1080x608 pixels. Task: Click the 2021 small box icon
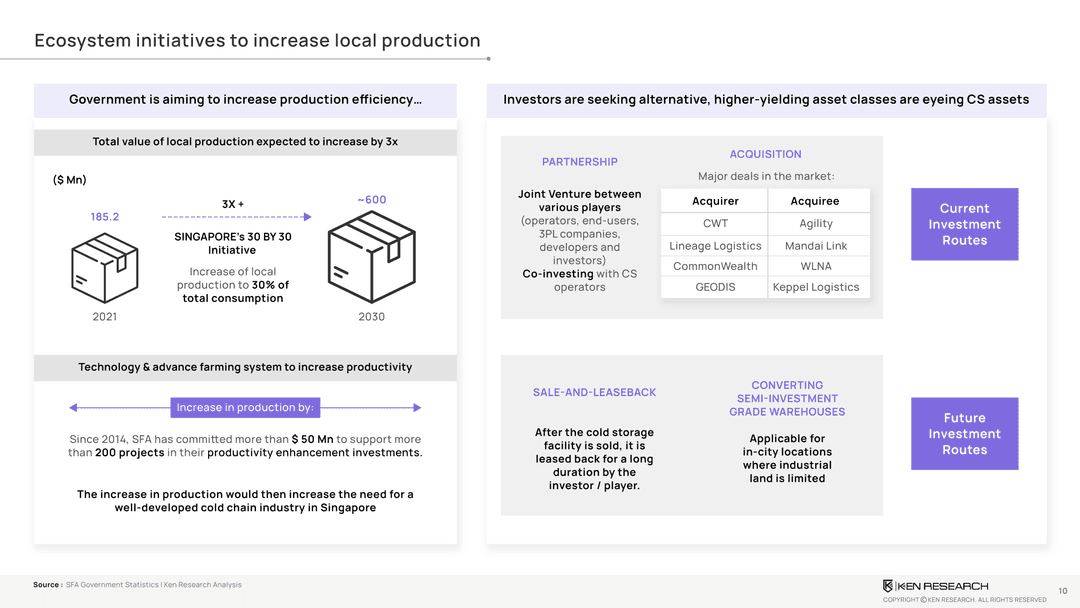pos(104,267)
